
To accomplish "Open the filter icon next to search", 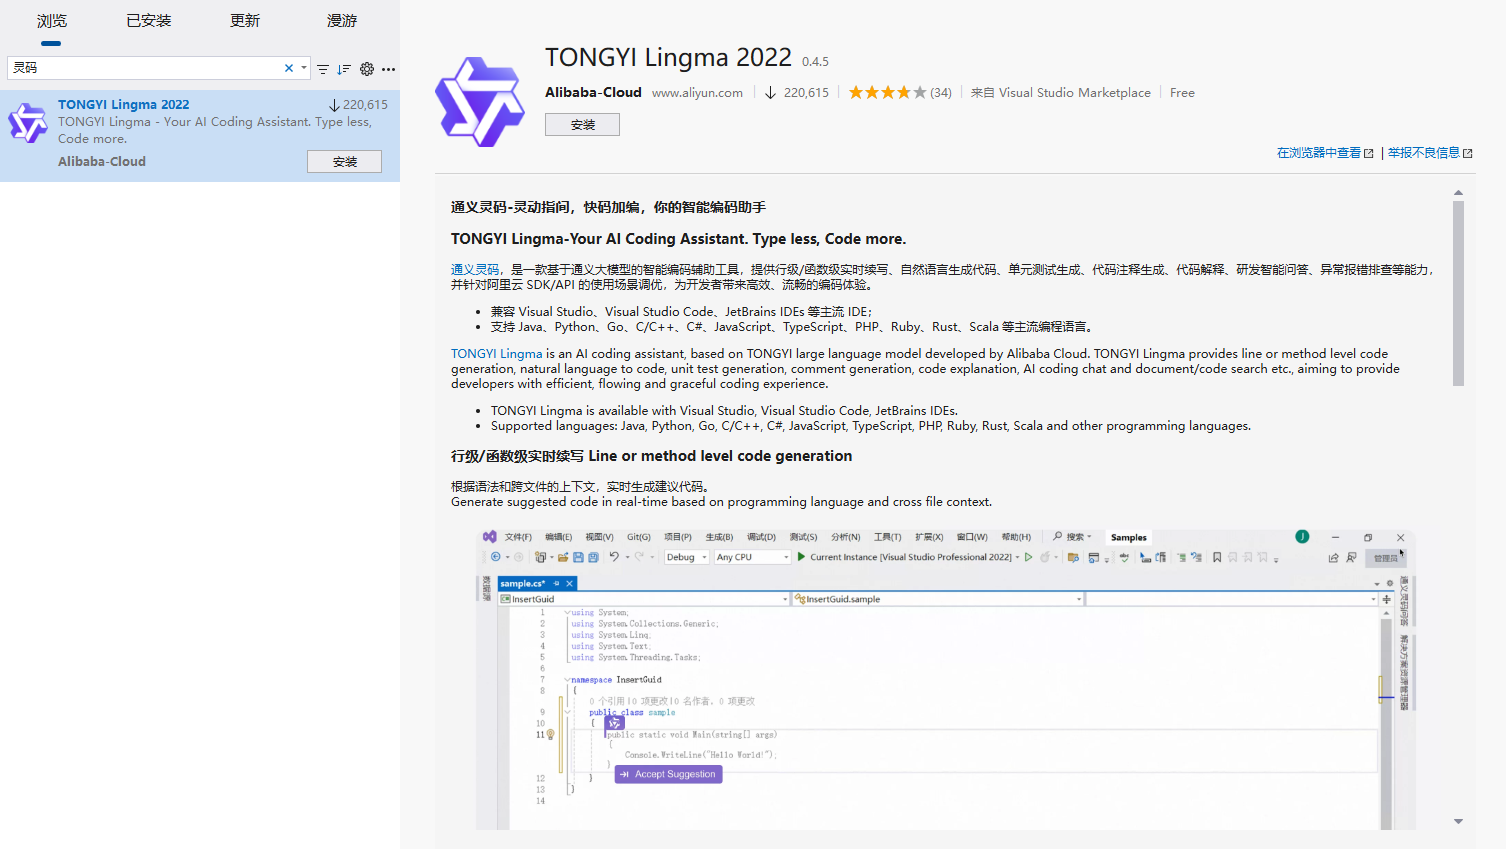I will coord(323,69).
